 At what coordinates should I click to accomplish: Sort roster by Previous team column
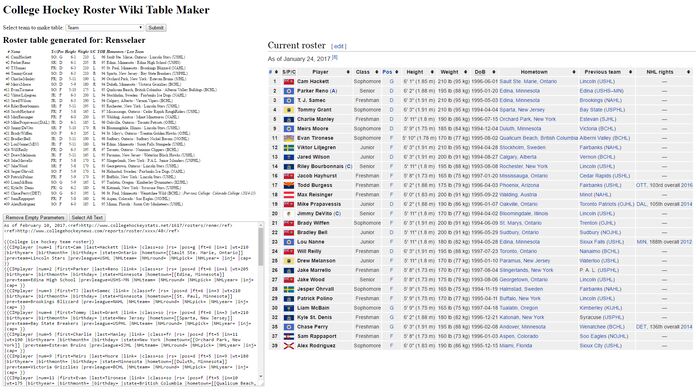coord(606,72)
